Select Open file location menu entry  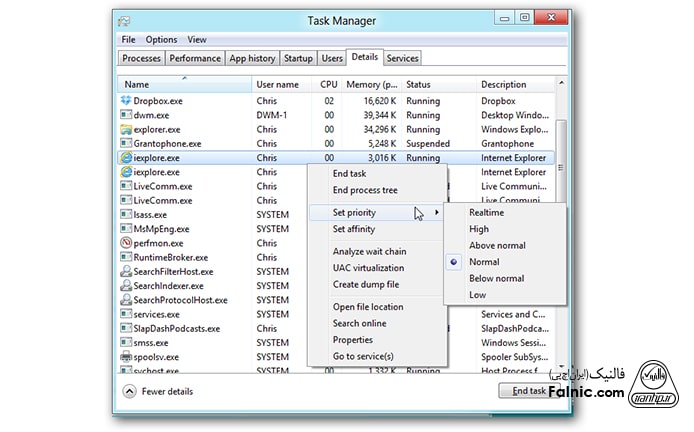(x=368, y=307)
